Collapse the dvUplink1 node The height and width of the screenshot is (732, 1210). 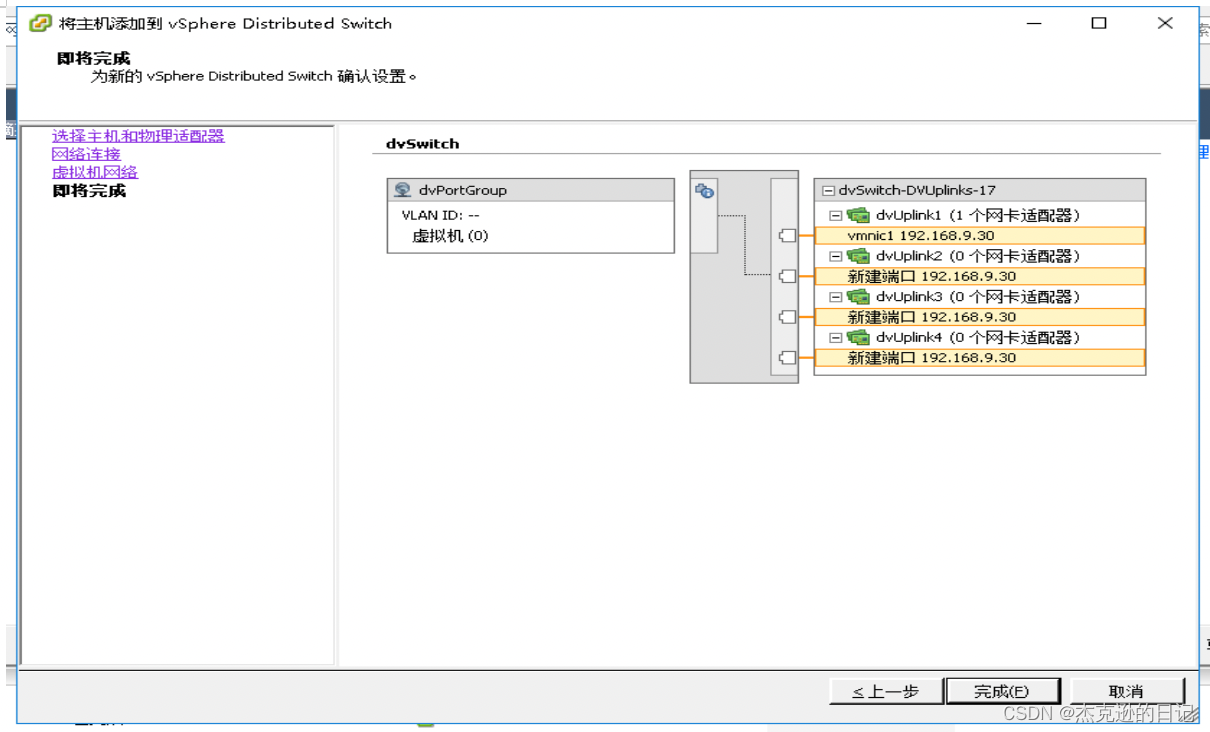837,215
